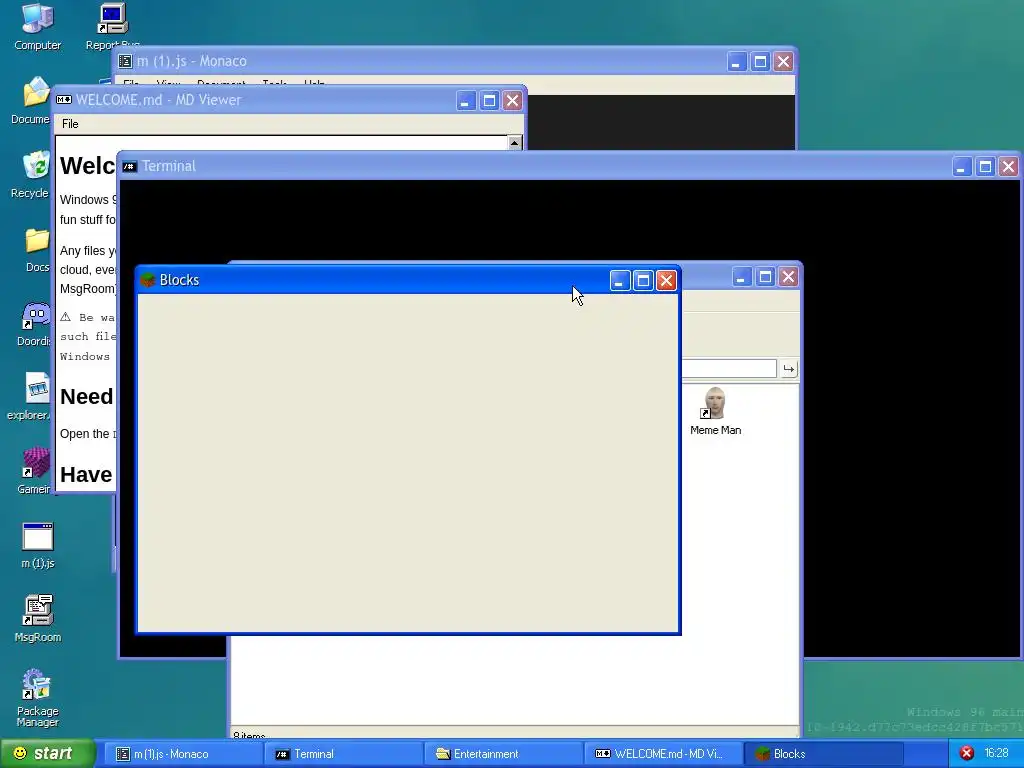Select the Blocks taskbar item

(x=822, y=754)
